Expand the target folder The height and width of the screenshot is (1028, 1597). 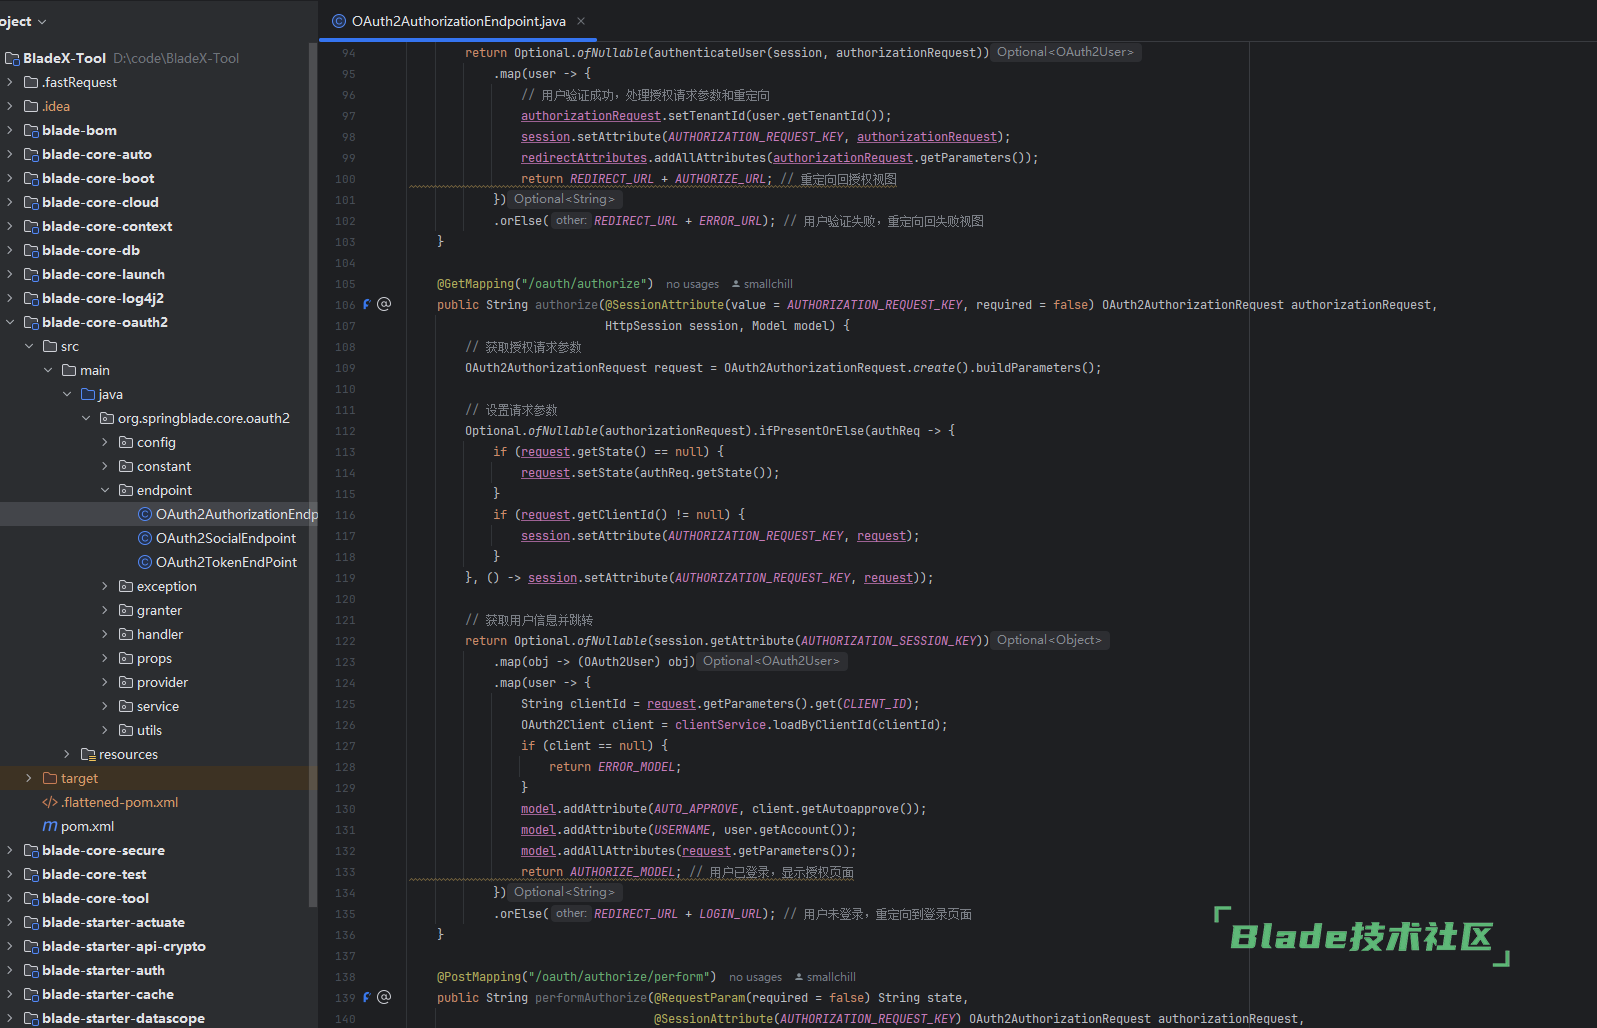(x=29, y=778)
